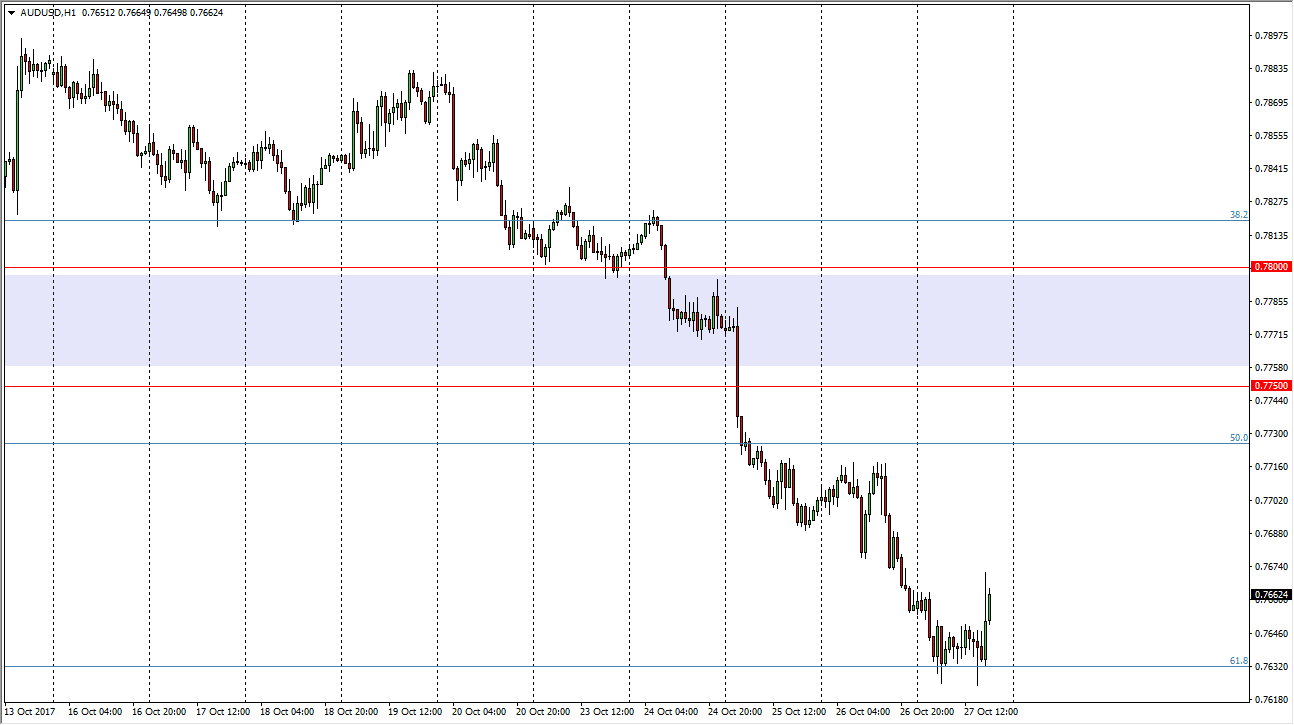Click the 0.76180 price scale value
This screenshot has width=1294, height=725.
point(1270,699)
